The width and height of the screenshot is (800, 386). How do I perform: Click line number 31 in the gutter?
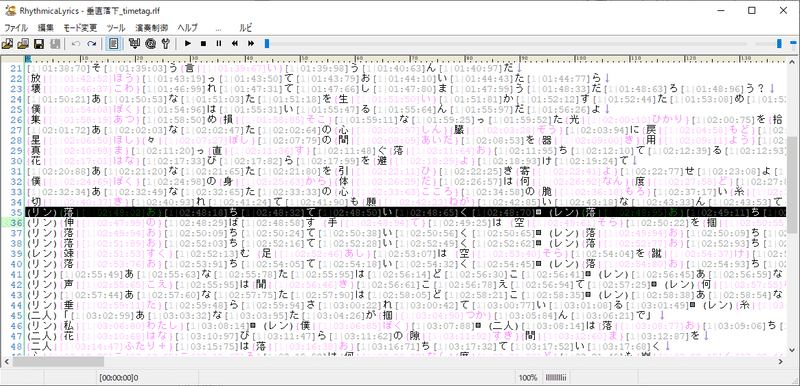click(x=16, y=171)
